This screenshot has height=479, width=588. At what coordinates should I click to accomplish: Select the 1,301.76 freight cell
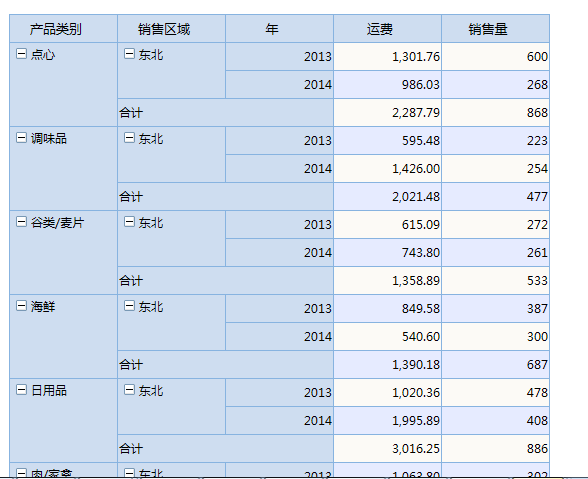click(387, 57)
